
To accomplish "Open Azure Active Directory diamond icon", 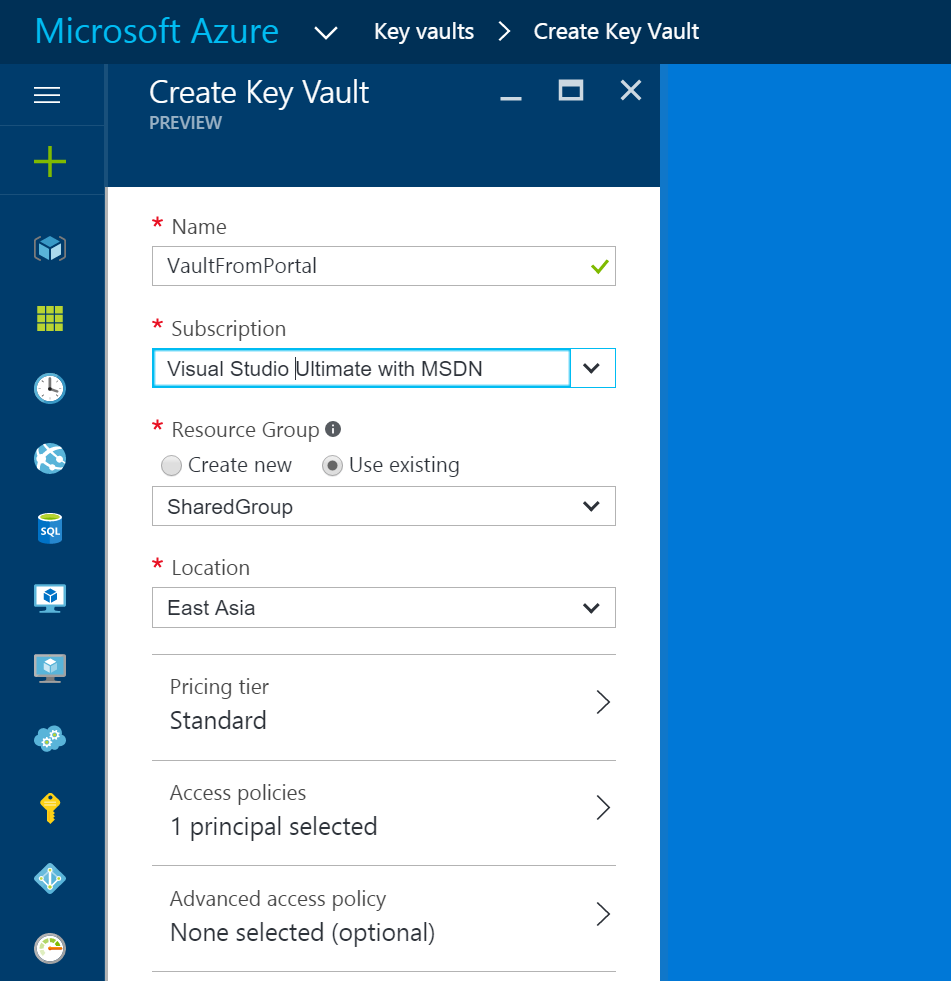I will tap(50, 879).
